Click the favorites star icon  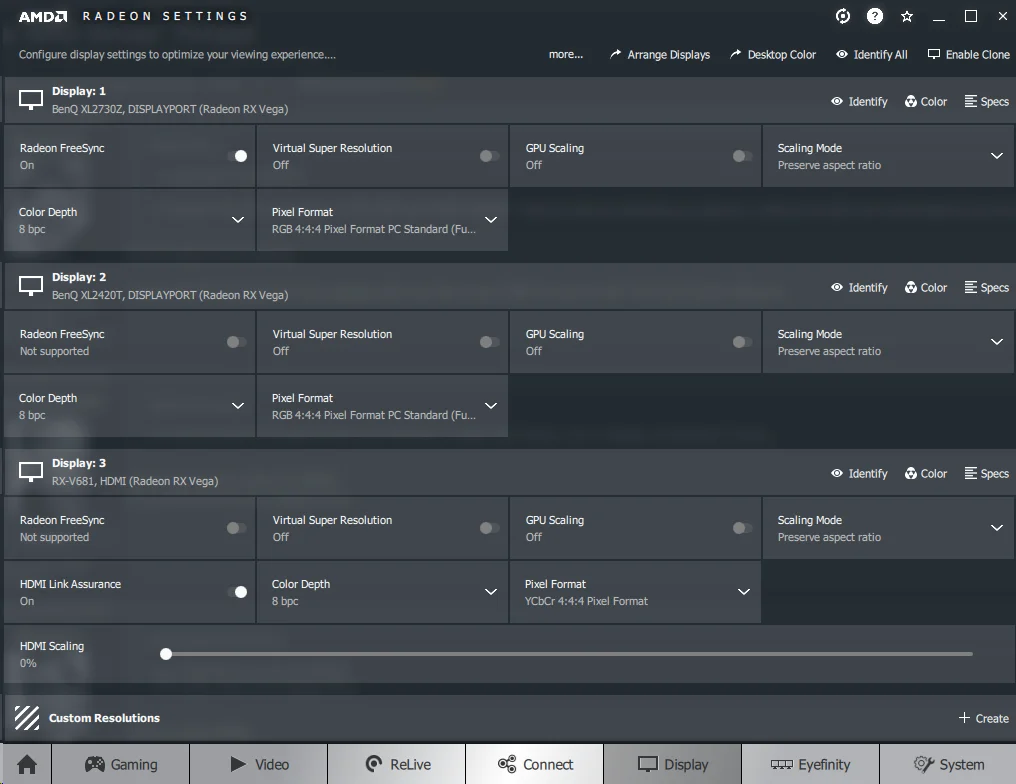click(906, 17)
